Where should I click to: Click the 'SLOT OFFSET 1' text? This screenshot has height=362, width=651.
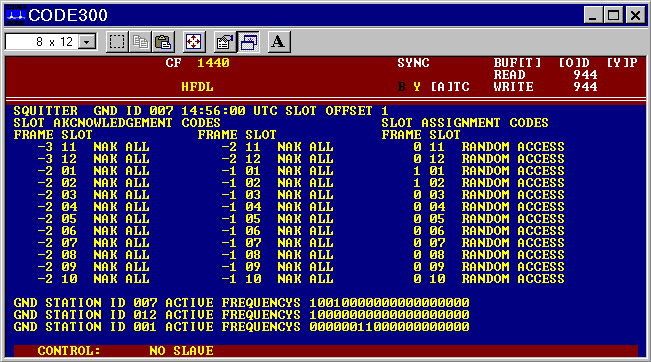[x=337, y=111]
